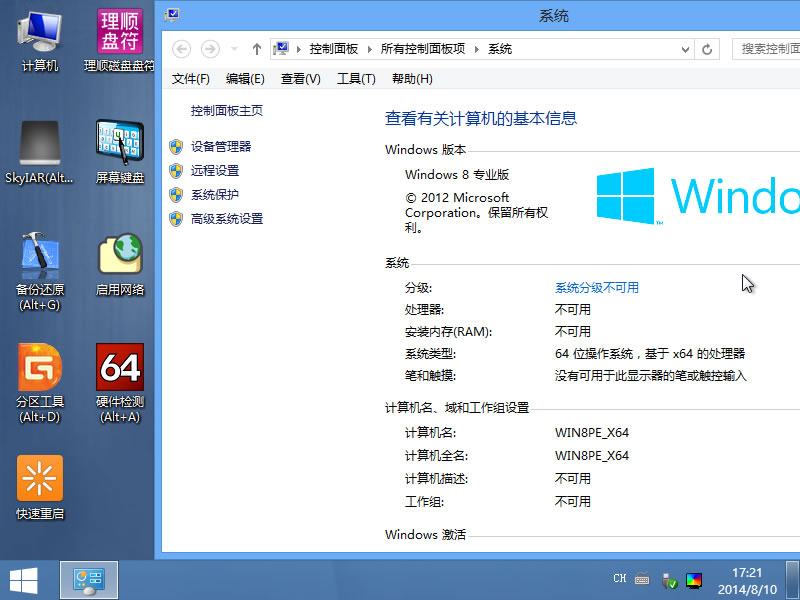Screen dimensions: 800x600
Task: Open the keyboard tray icon
Action: tap(642, 579)
